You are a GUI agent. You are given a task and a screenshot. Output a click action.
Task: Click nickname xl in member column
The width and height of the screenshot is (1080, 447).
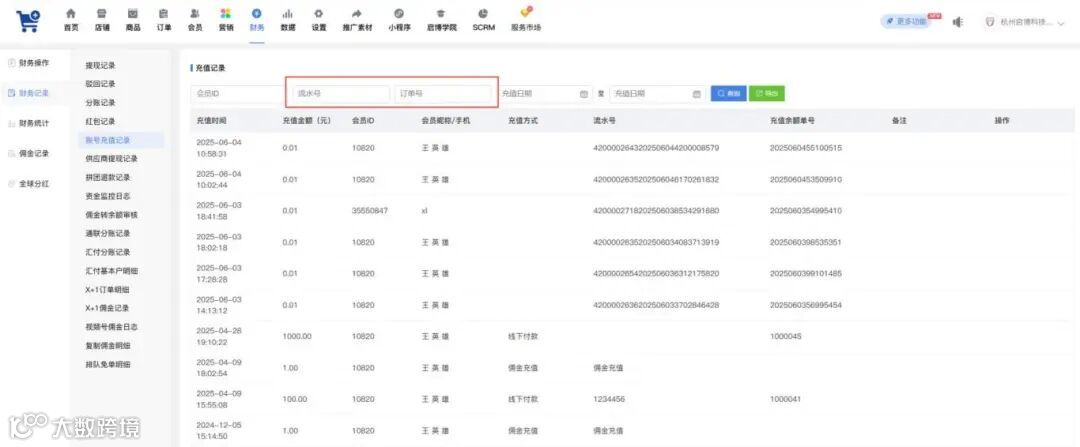pyautogui.click(x=424, y=211)
